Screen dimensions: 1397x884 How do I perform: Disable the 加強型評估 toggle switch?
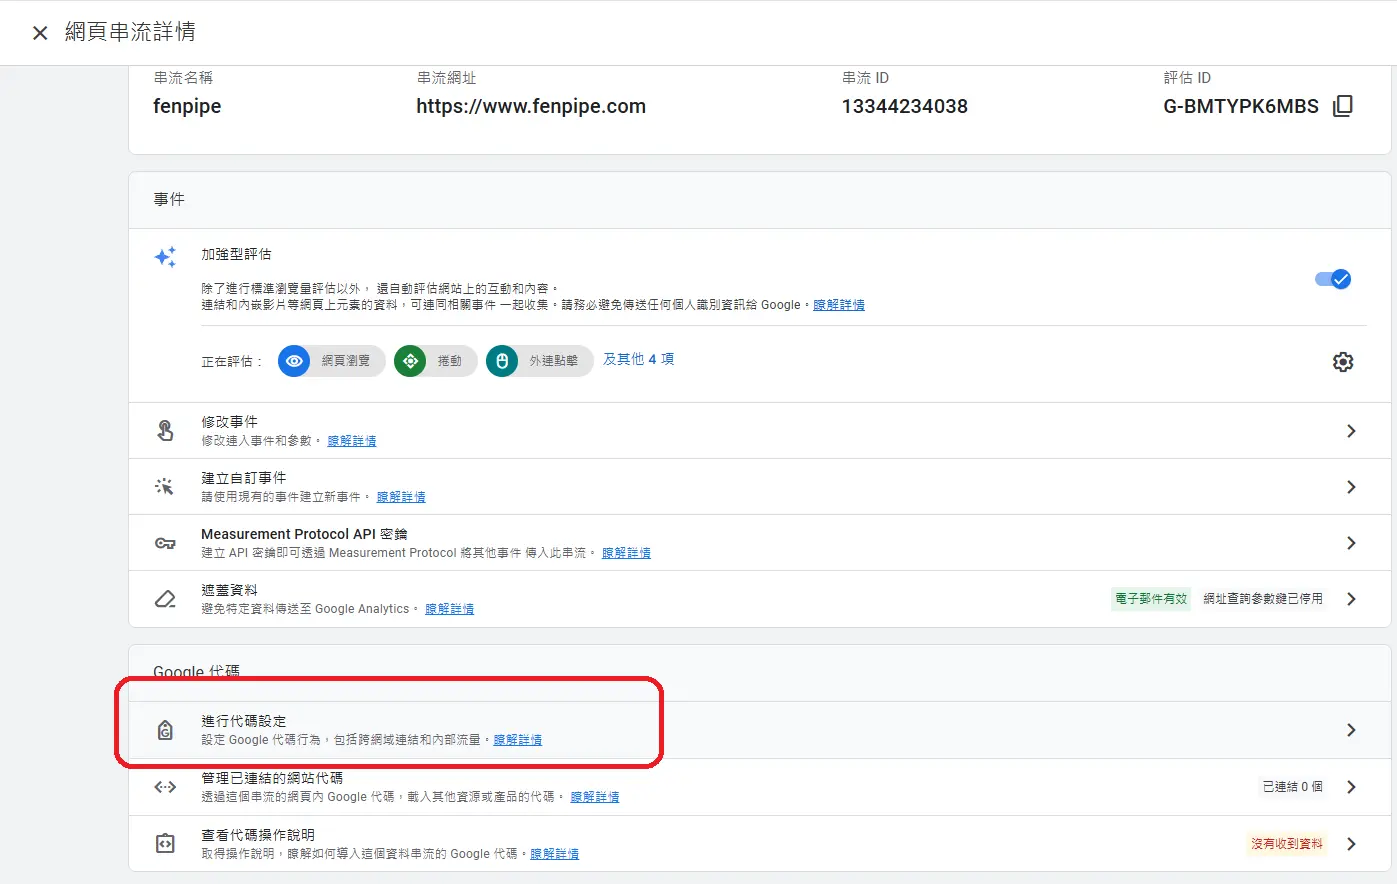(1332, 279)
